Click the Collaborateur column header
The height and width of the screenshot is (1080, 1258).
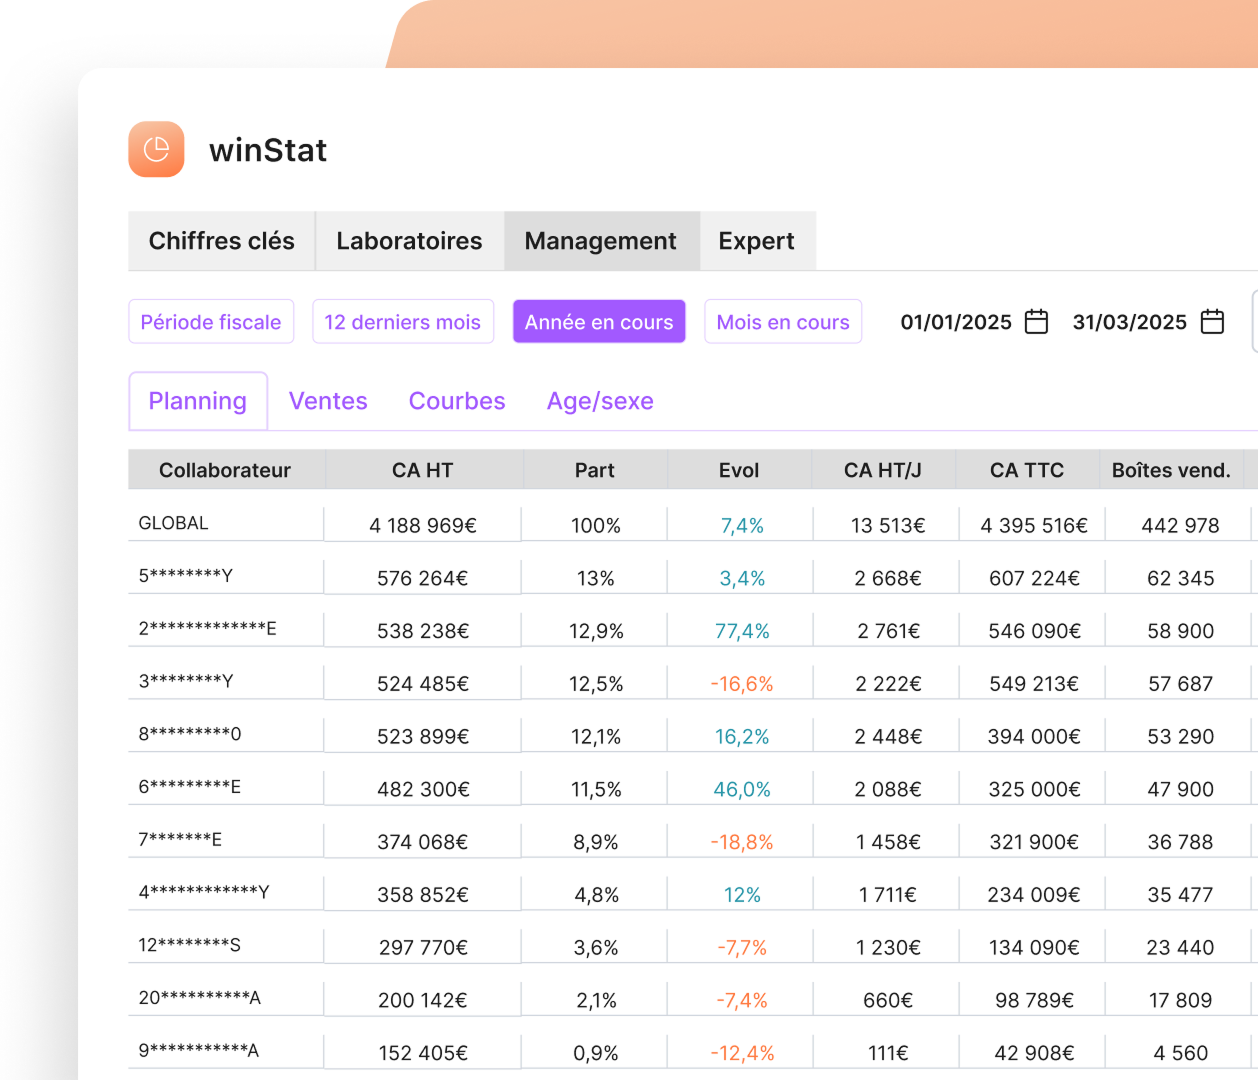225,470
